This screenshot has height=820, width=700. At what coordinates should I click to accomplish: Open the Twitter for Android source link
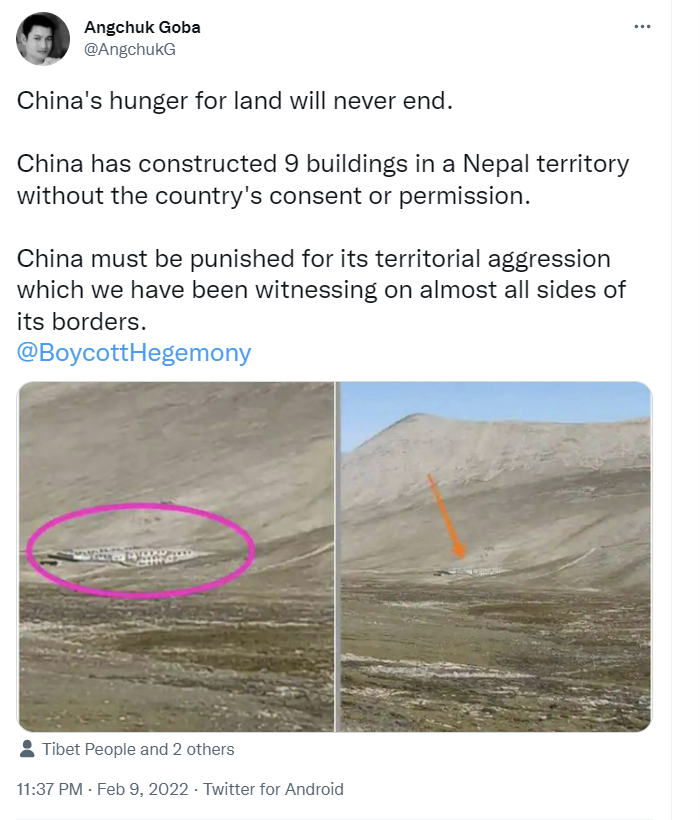click(x=273, y=789)
